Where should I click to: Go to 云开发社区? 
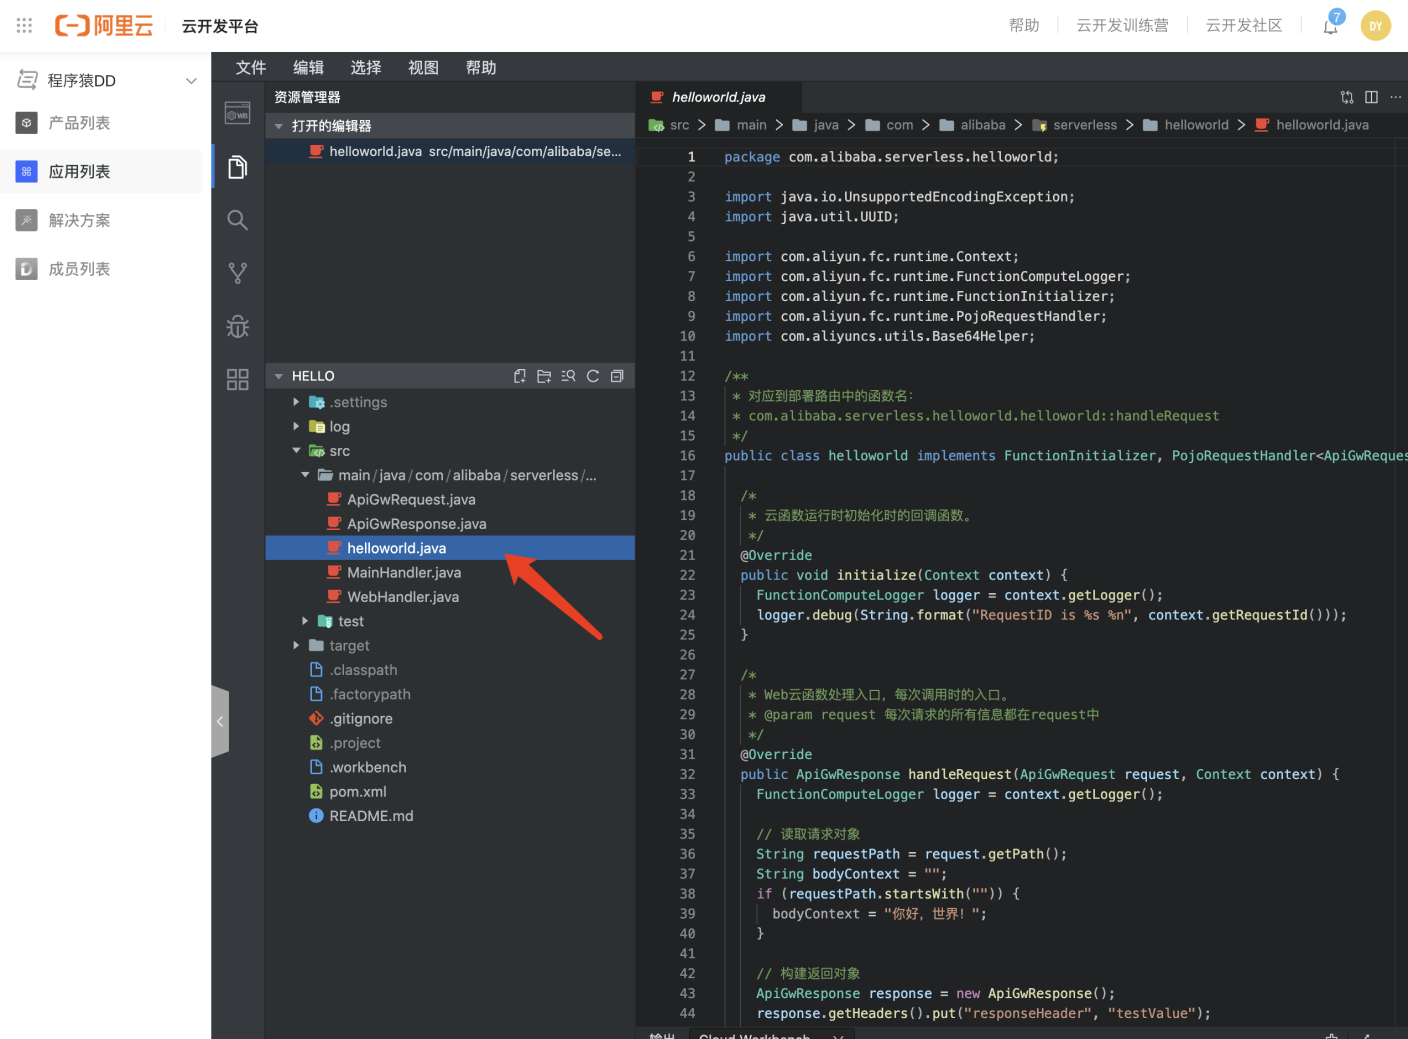coord(1244,26)
